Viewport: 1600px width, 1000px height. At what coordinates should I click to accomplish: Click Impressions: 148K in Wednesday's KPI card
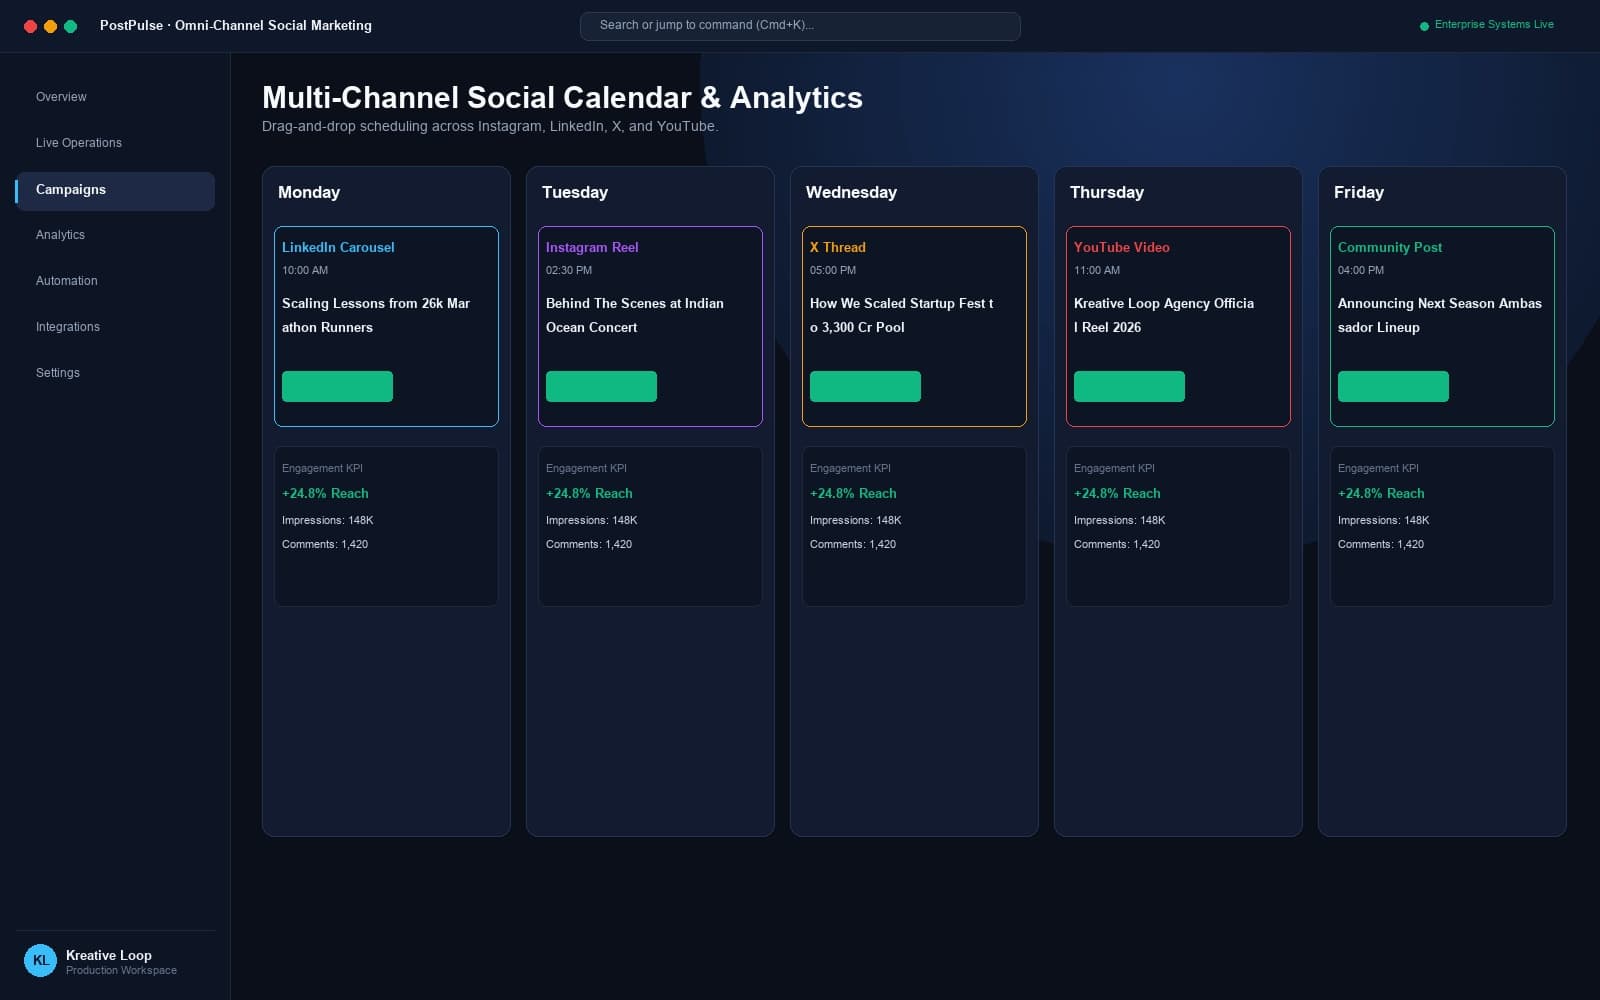point(855,520)
